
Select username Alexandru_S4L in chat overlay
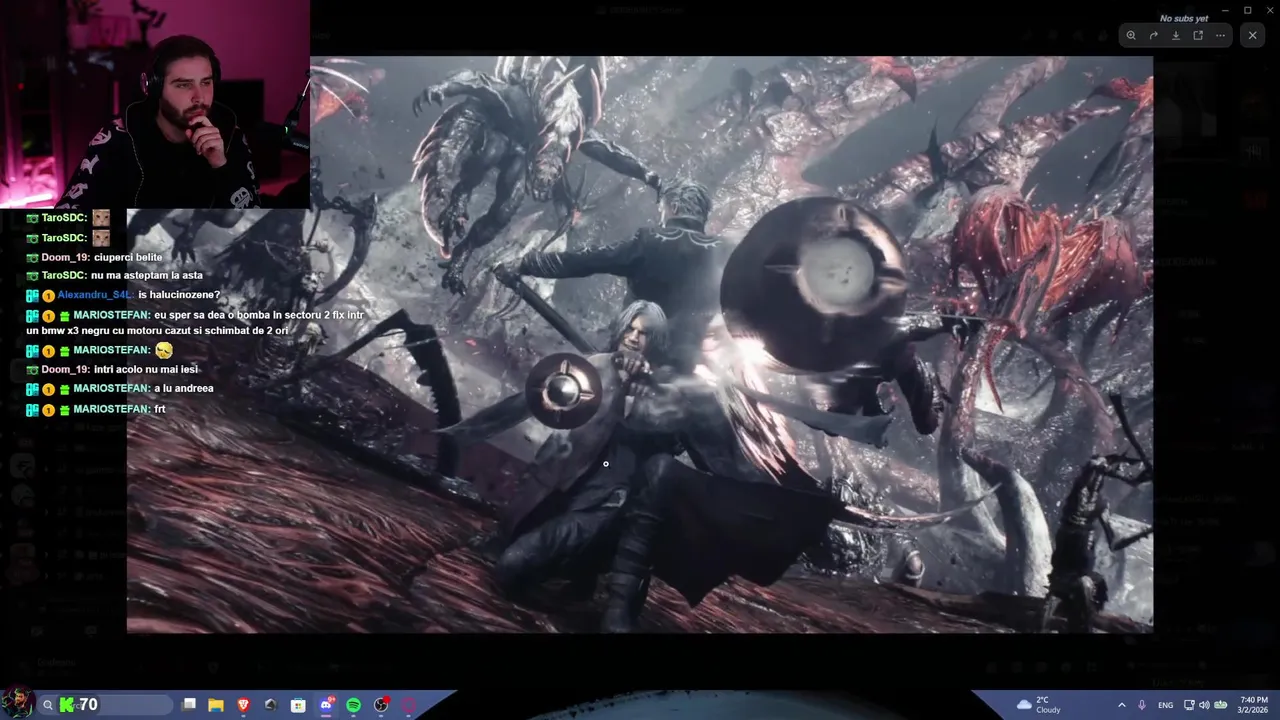95,295
